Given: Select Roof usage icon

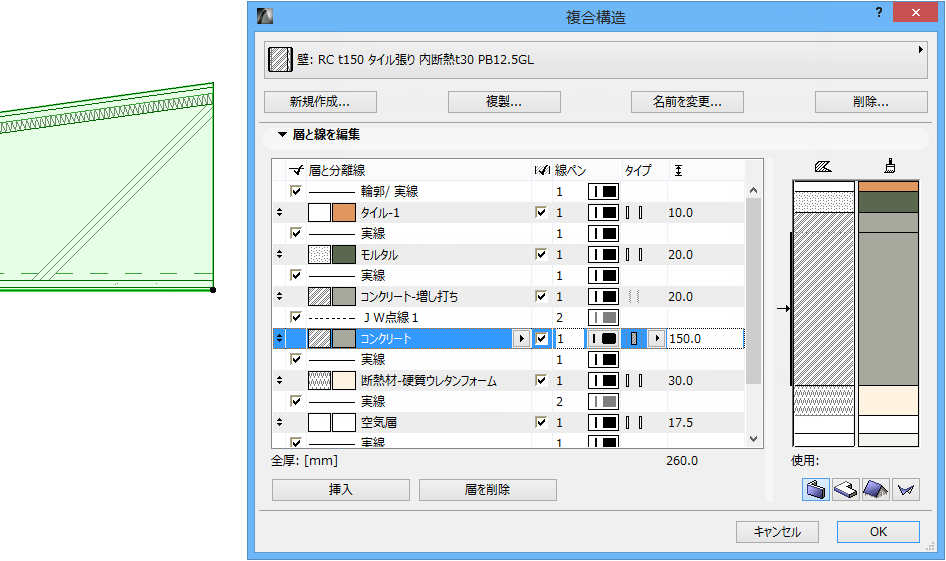Looking at the screenshot, I should [875, 489].
